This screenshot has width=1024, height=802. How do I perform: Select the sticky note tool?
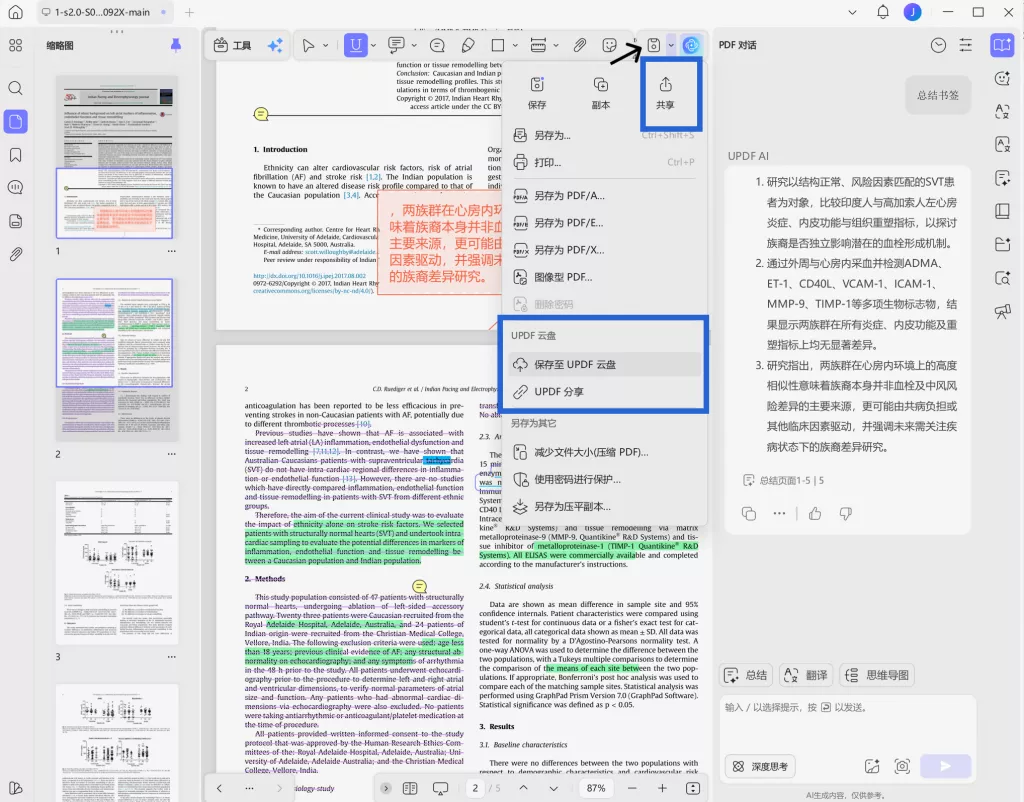point(437,45)
